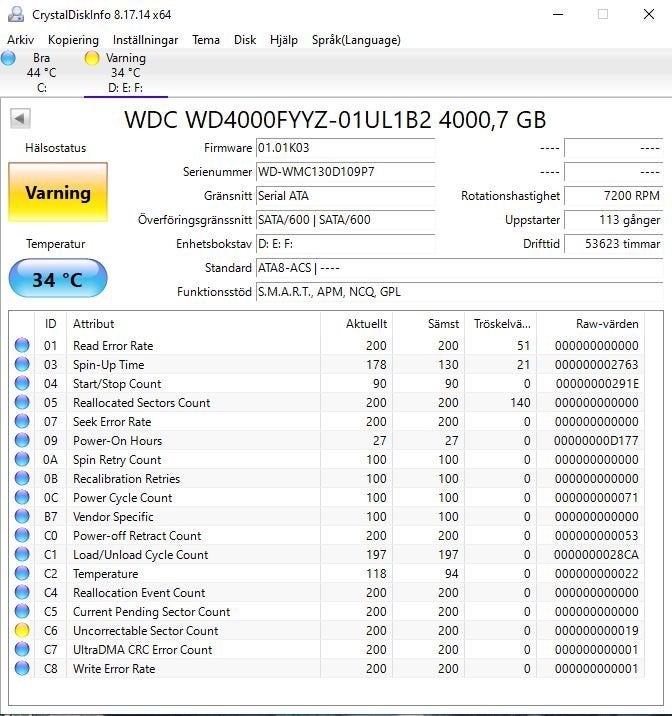
Task: Click the Sämst column header
Action: point(429,324)
